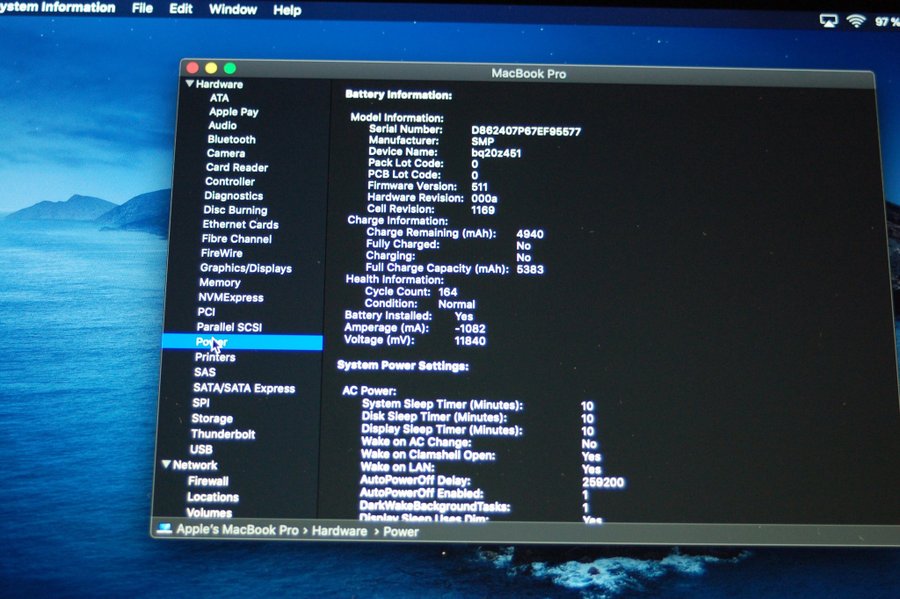This screenshot has height=599, width=900.
Task: Select Graphics/Displays in the sidebar
Action: pos(246,268)
